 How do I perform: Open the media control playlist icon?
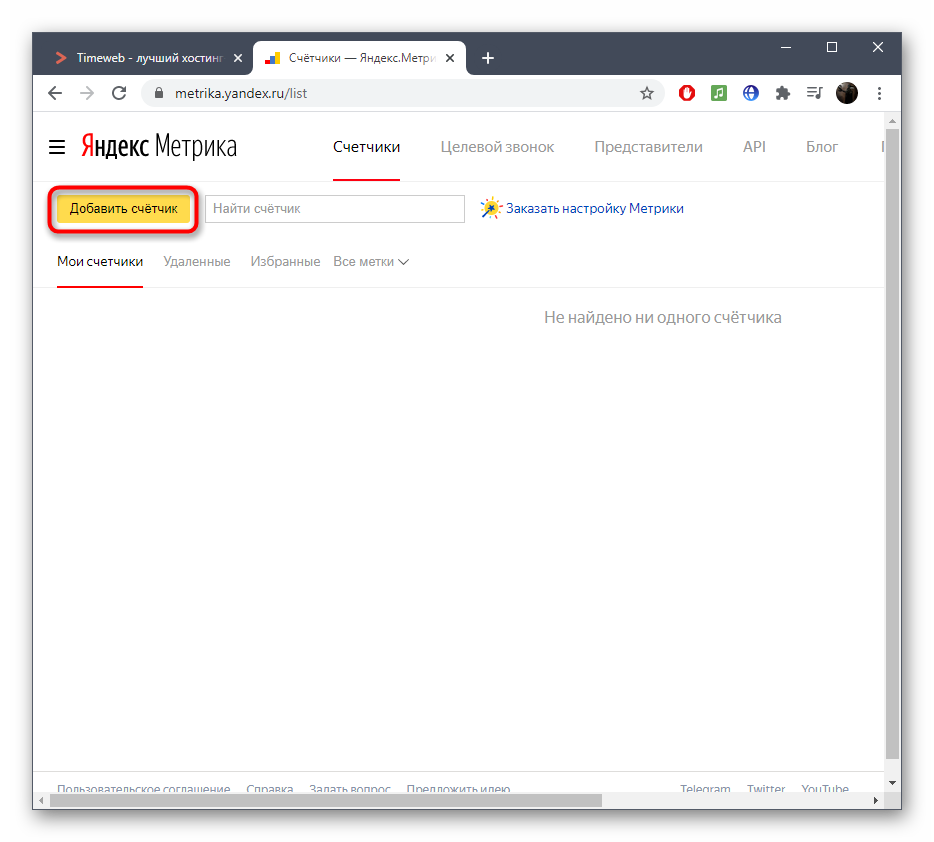coord(815,93)
